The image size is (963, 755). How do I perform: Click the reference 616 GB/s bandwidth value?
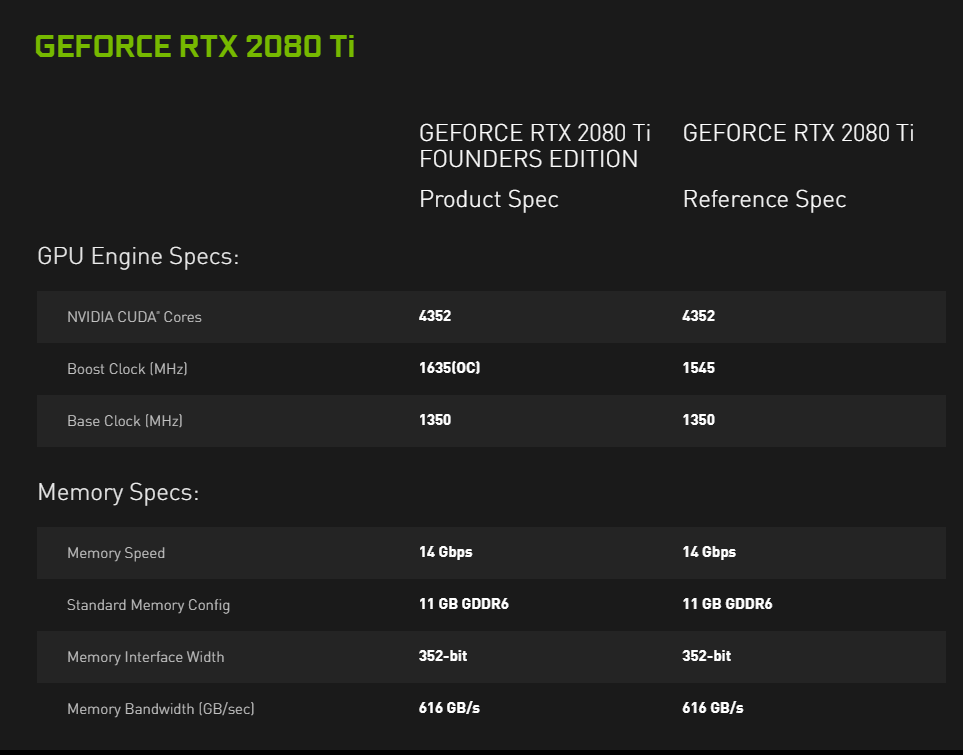[x=712, y=708]
